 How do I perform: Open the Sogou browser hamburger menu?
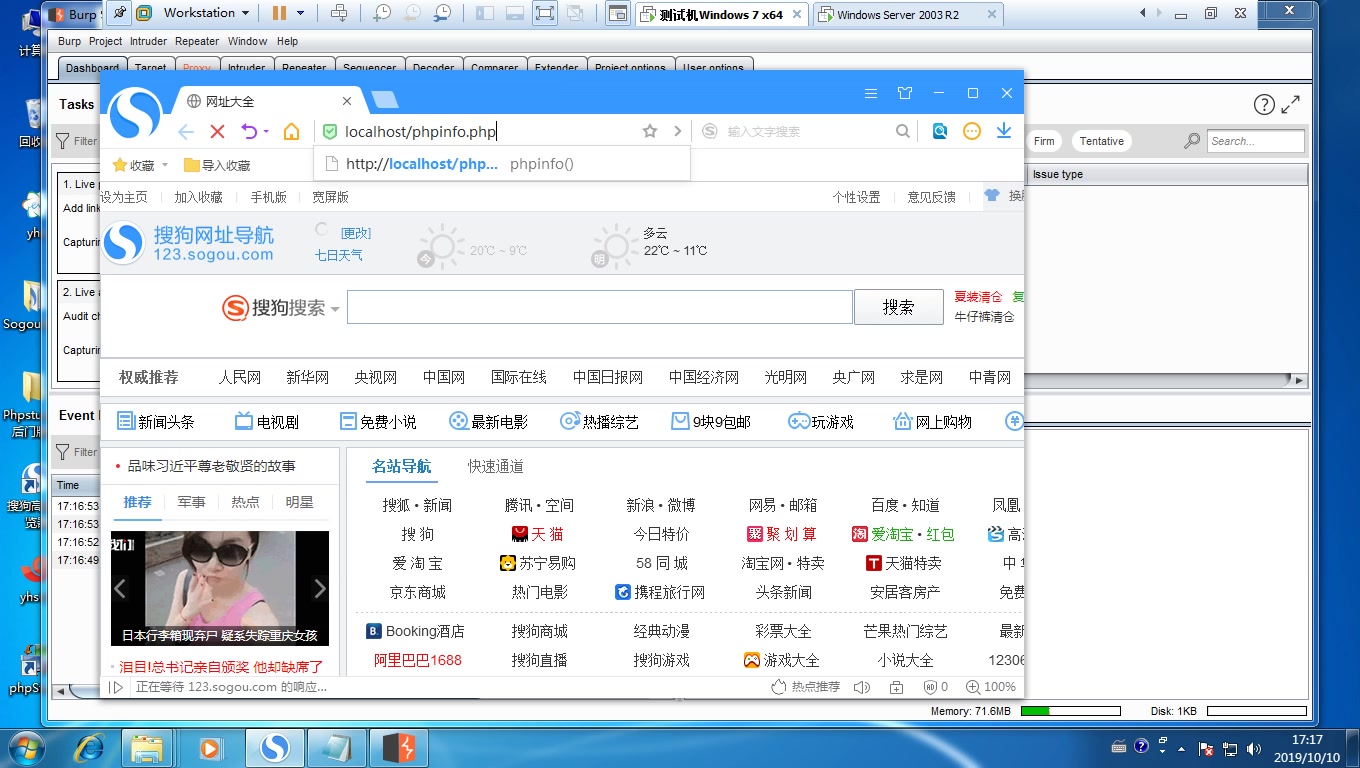point(871,93)
